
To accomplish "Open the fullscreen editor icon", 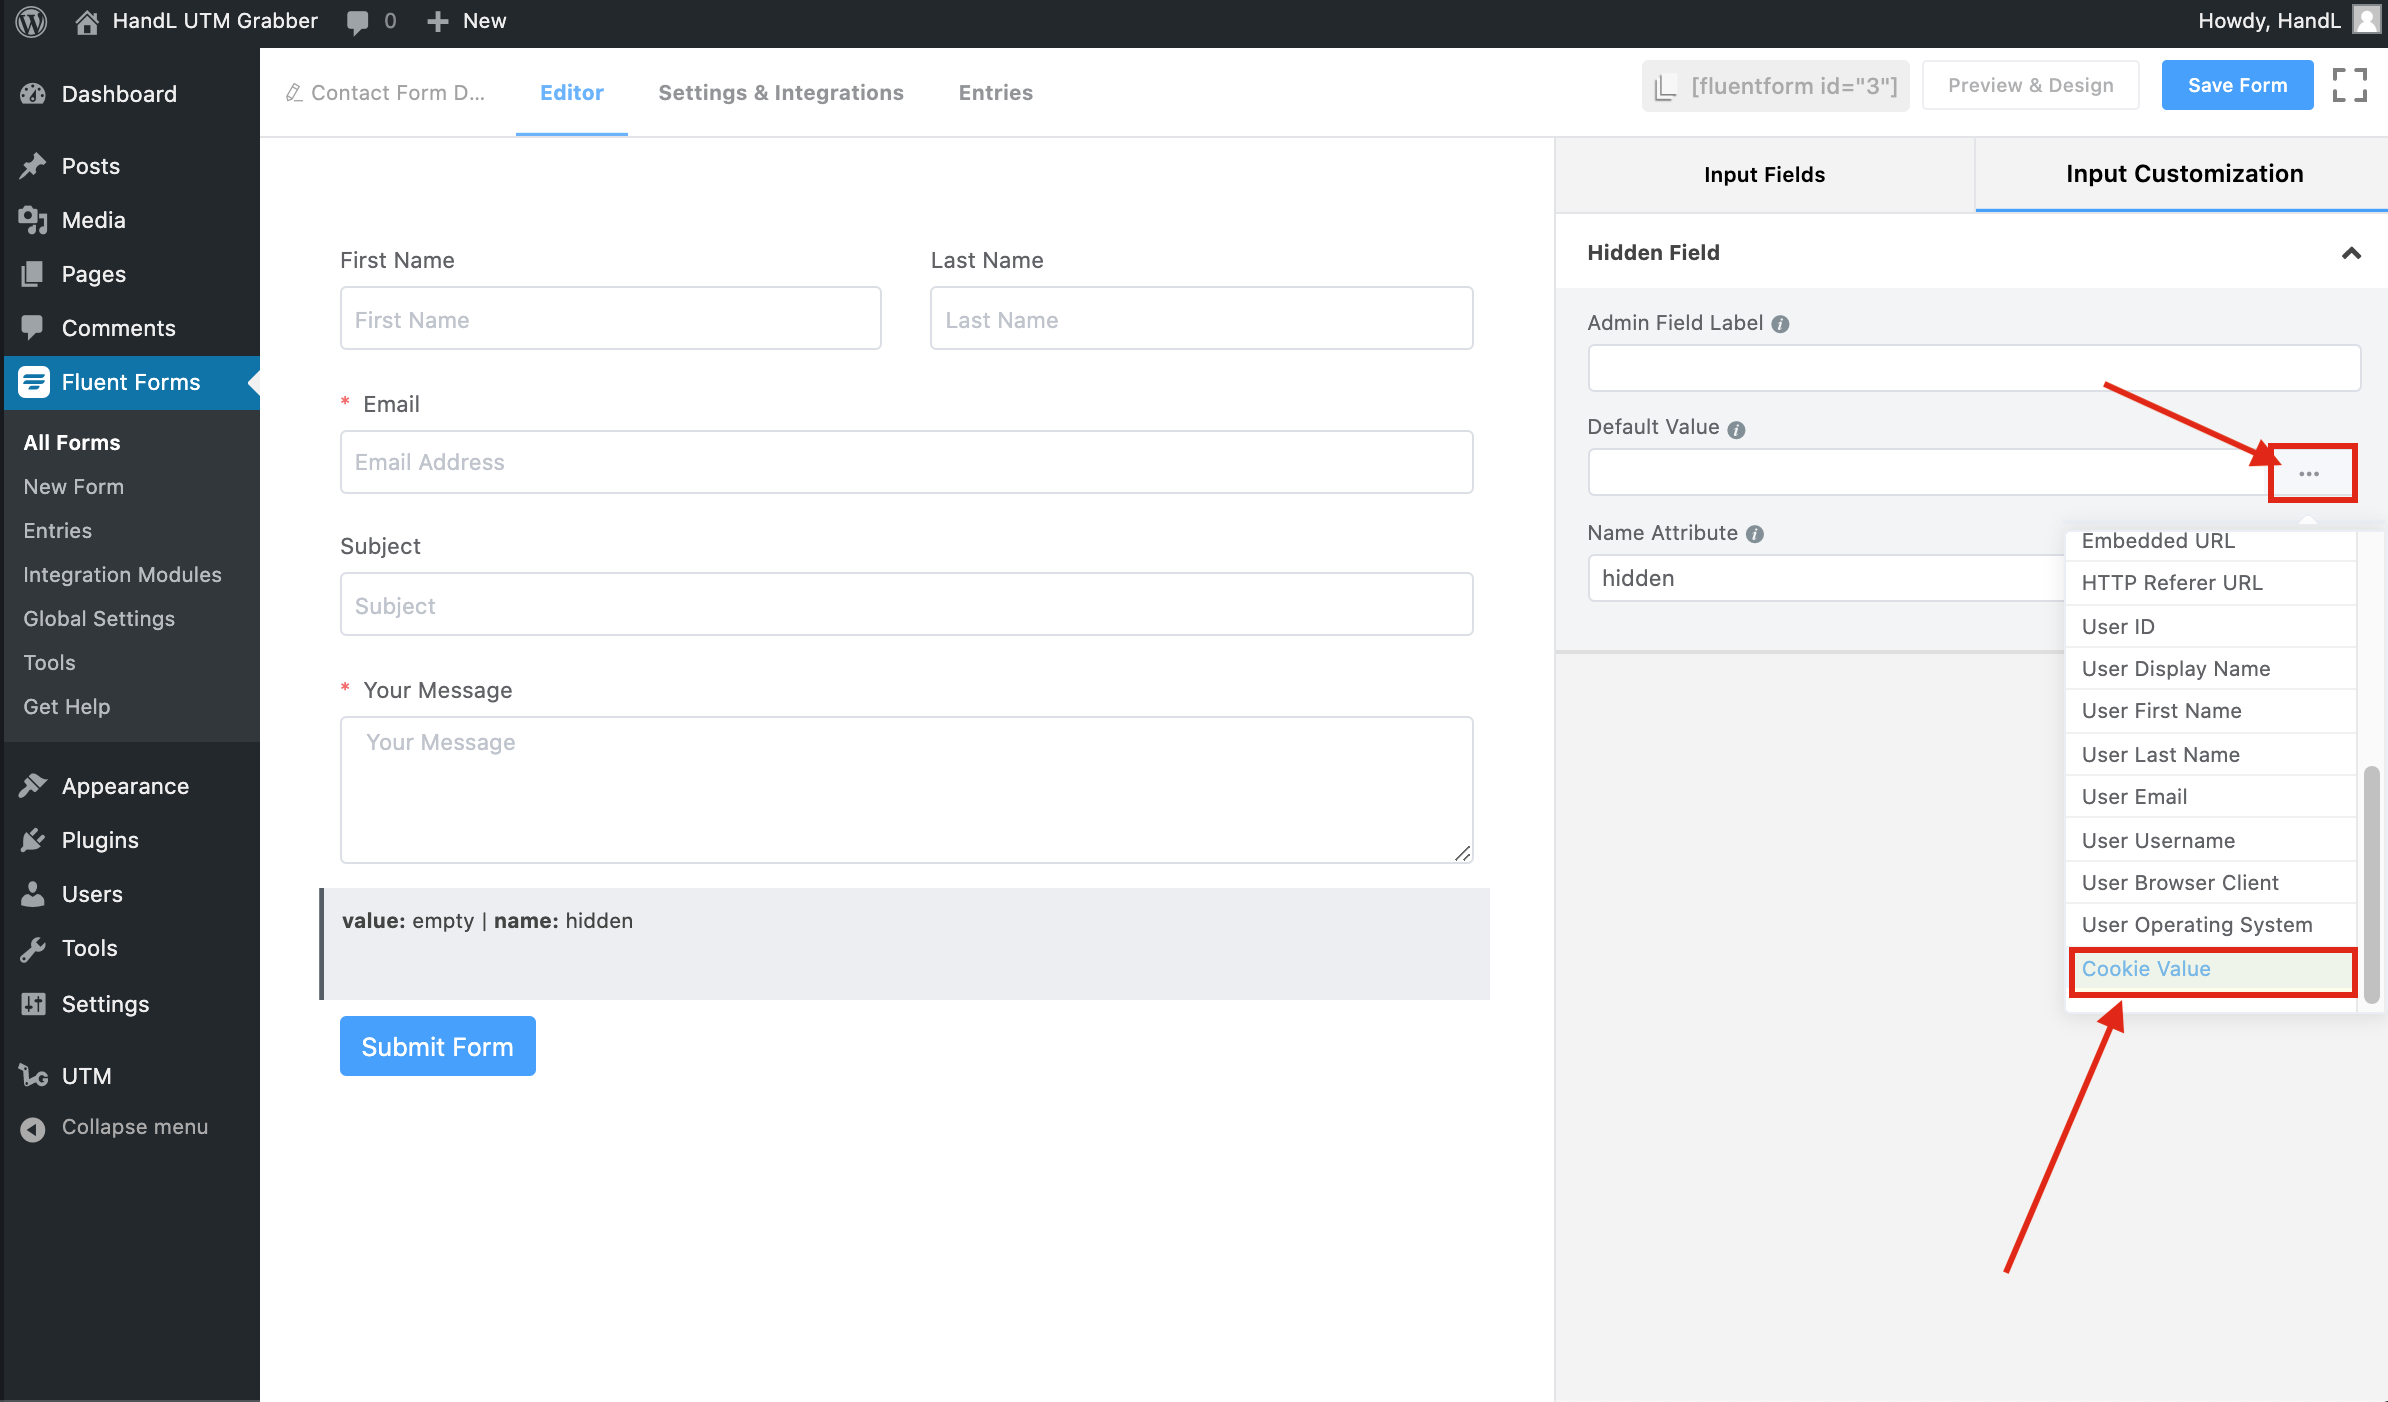I will point(2349,85).
